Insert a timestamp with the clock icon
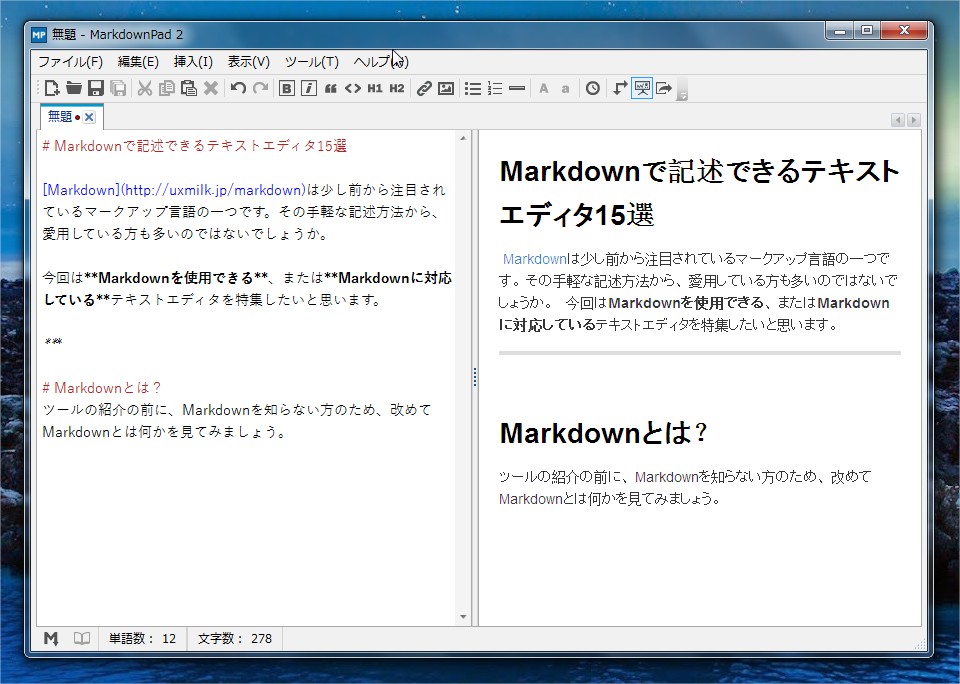The image size is (960, 684). [593, 88]
